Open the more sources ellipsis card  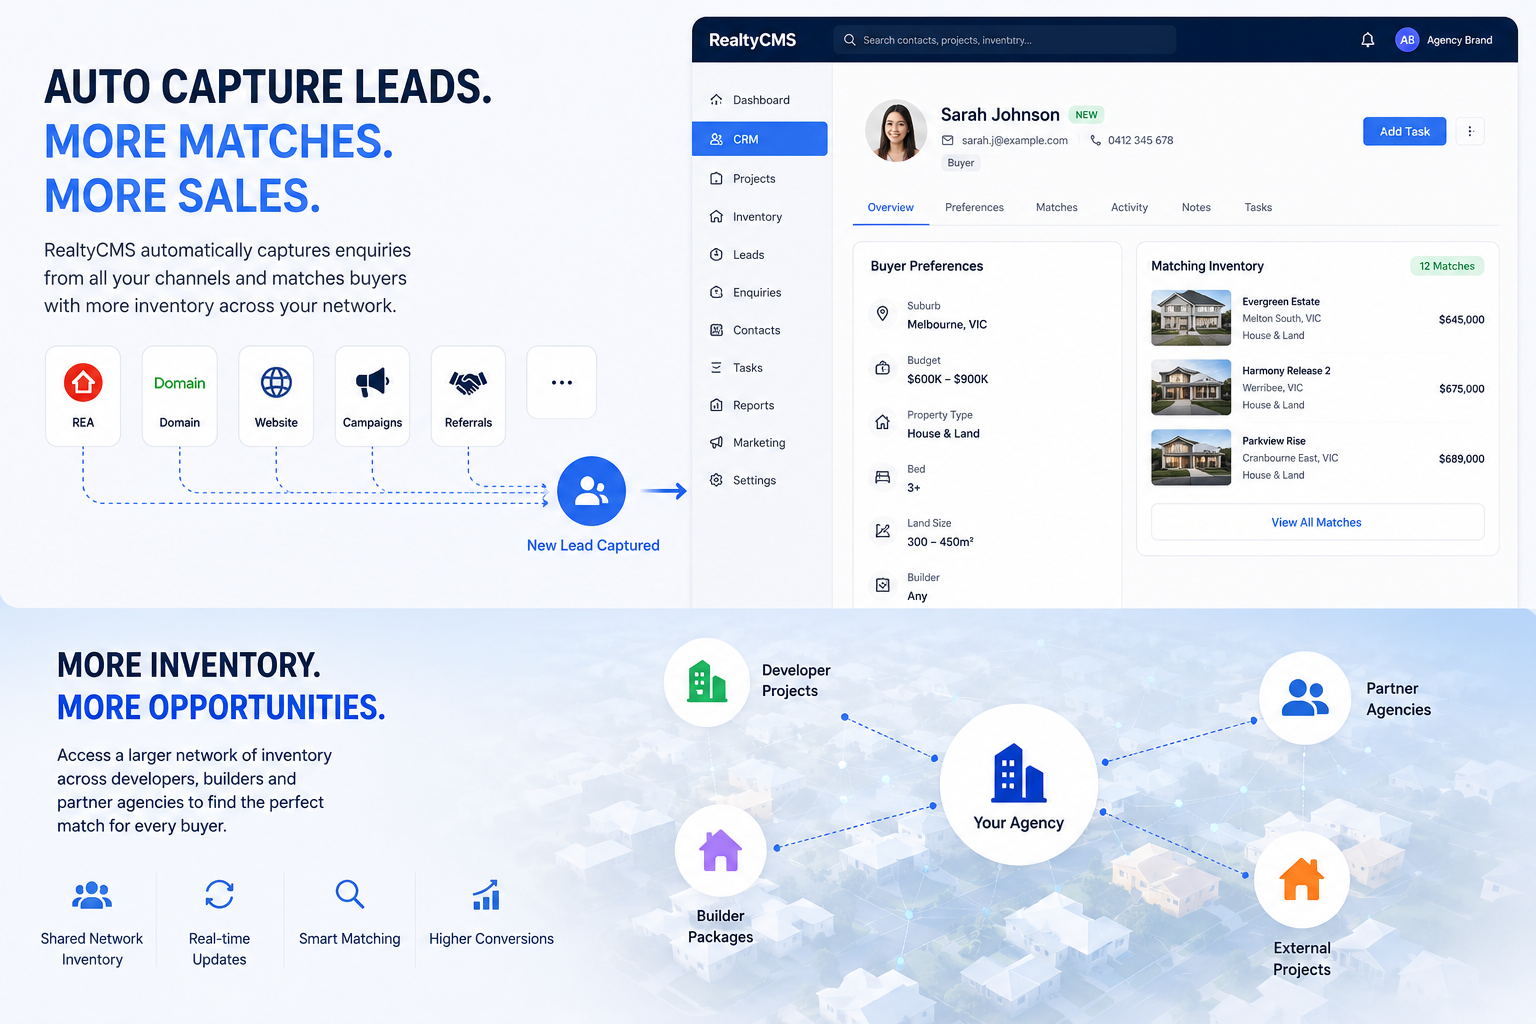pyautogui.click(x=562, y=382)
